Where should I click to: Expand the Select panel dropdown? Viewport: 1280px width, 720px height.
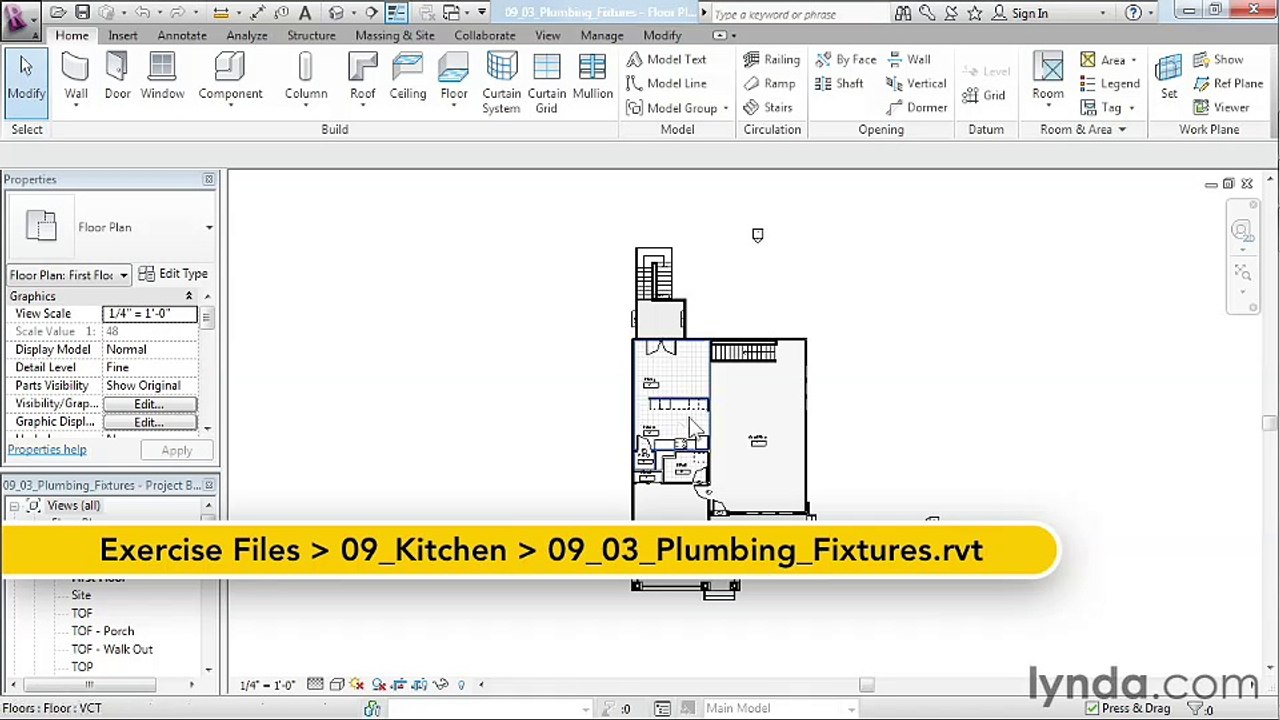[x=26, y=129]
